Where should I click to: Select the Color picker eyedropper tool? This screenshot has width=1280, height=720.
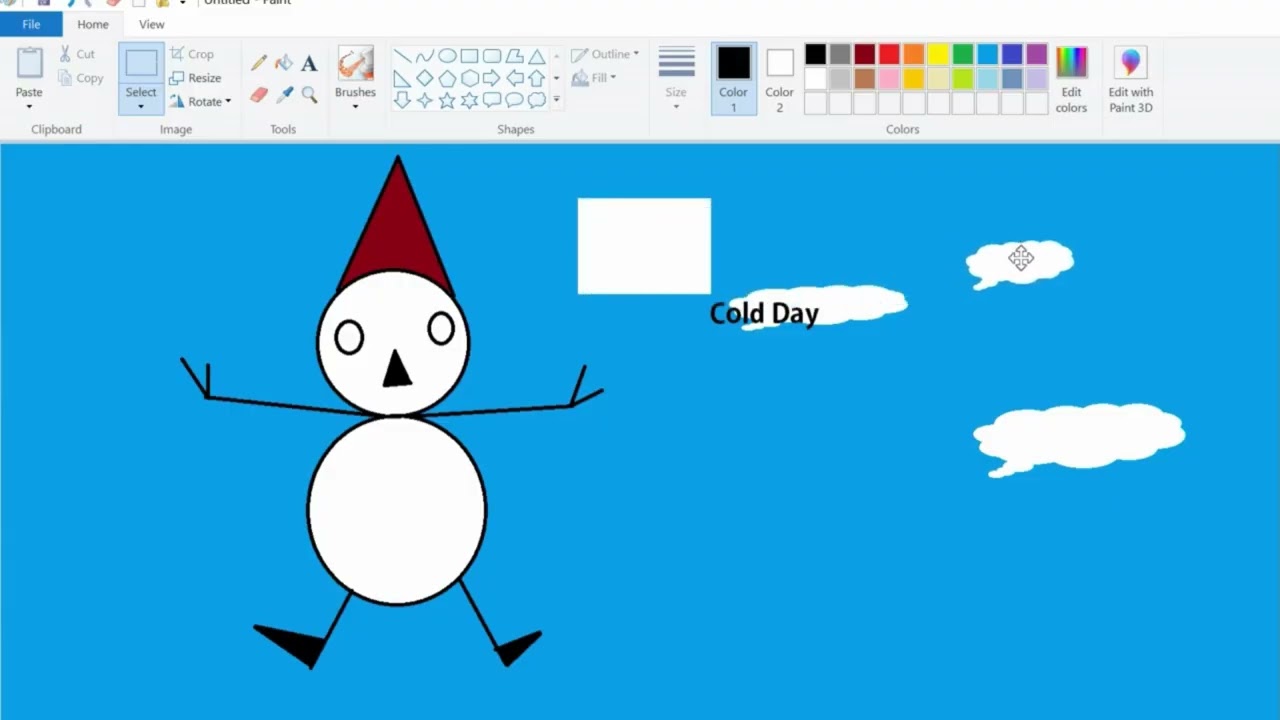284,94
